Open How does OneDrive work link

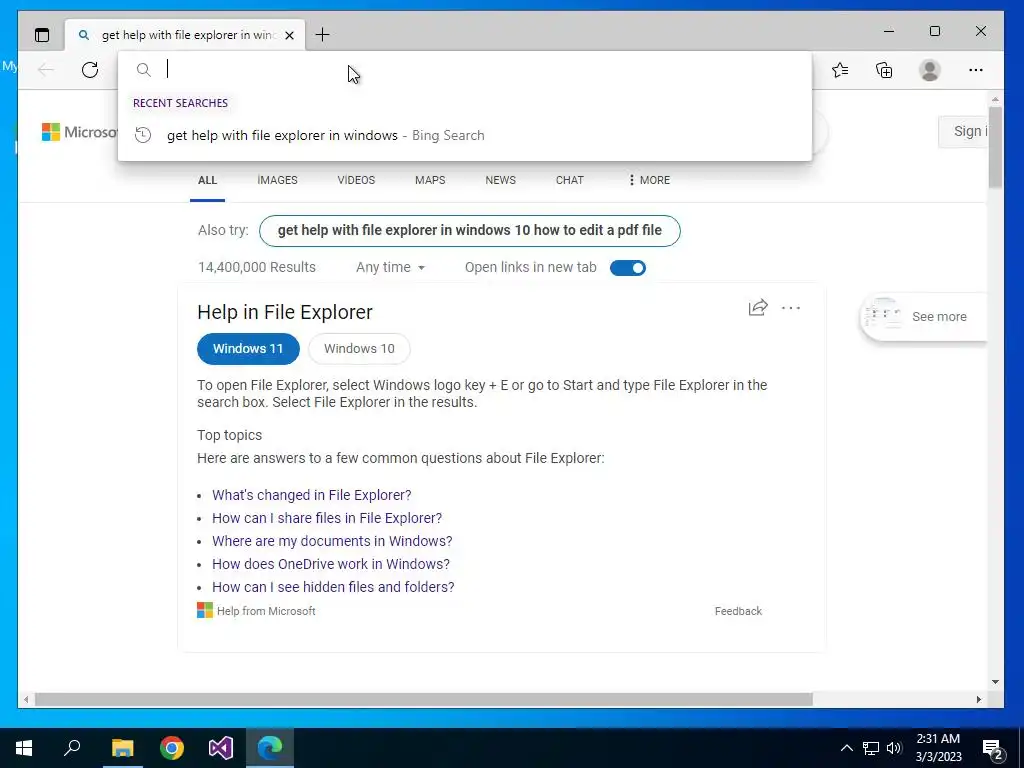(x=330, y=564)
